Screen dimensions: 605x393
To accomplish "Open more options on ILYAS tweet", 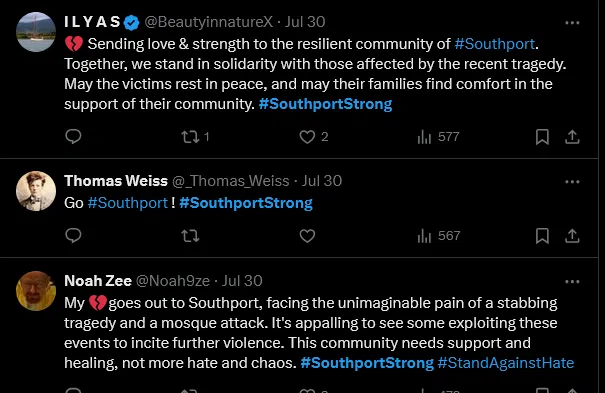I will click(572, 23).
